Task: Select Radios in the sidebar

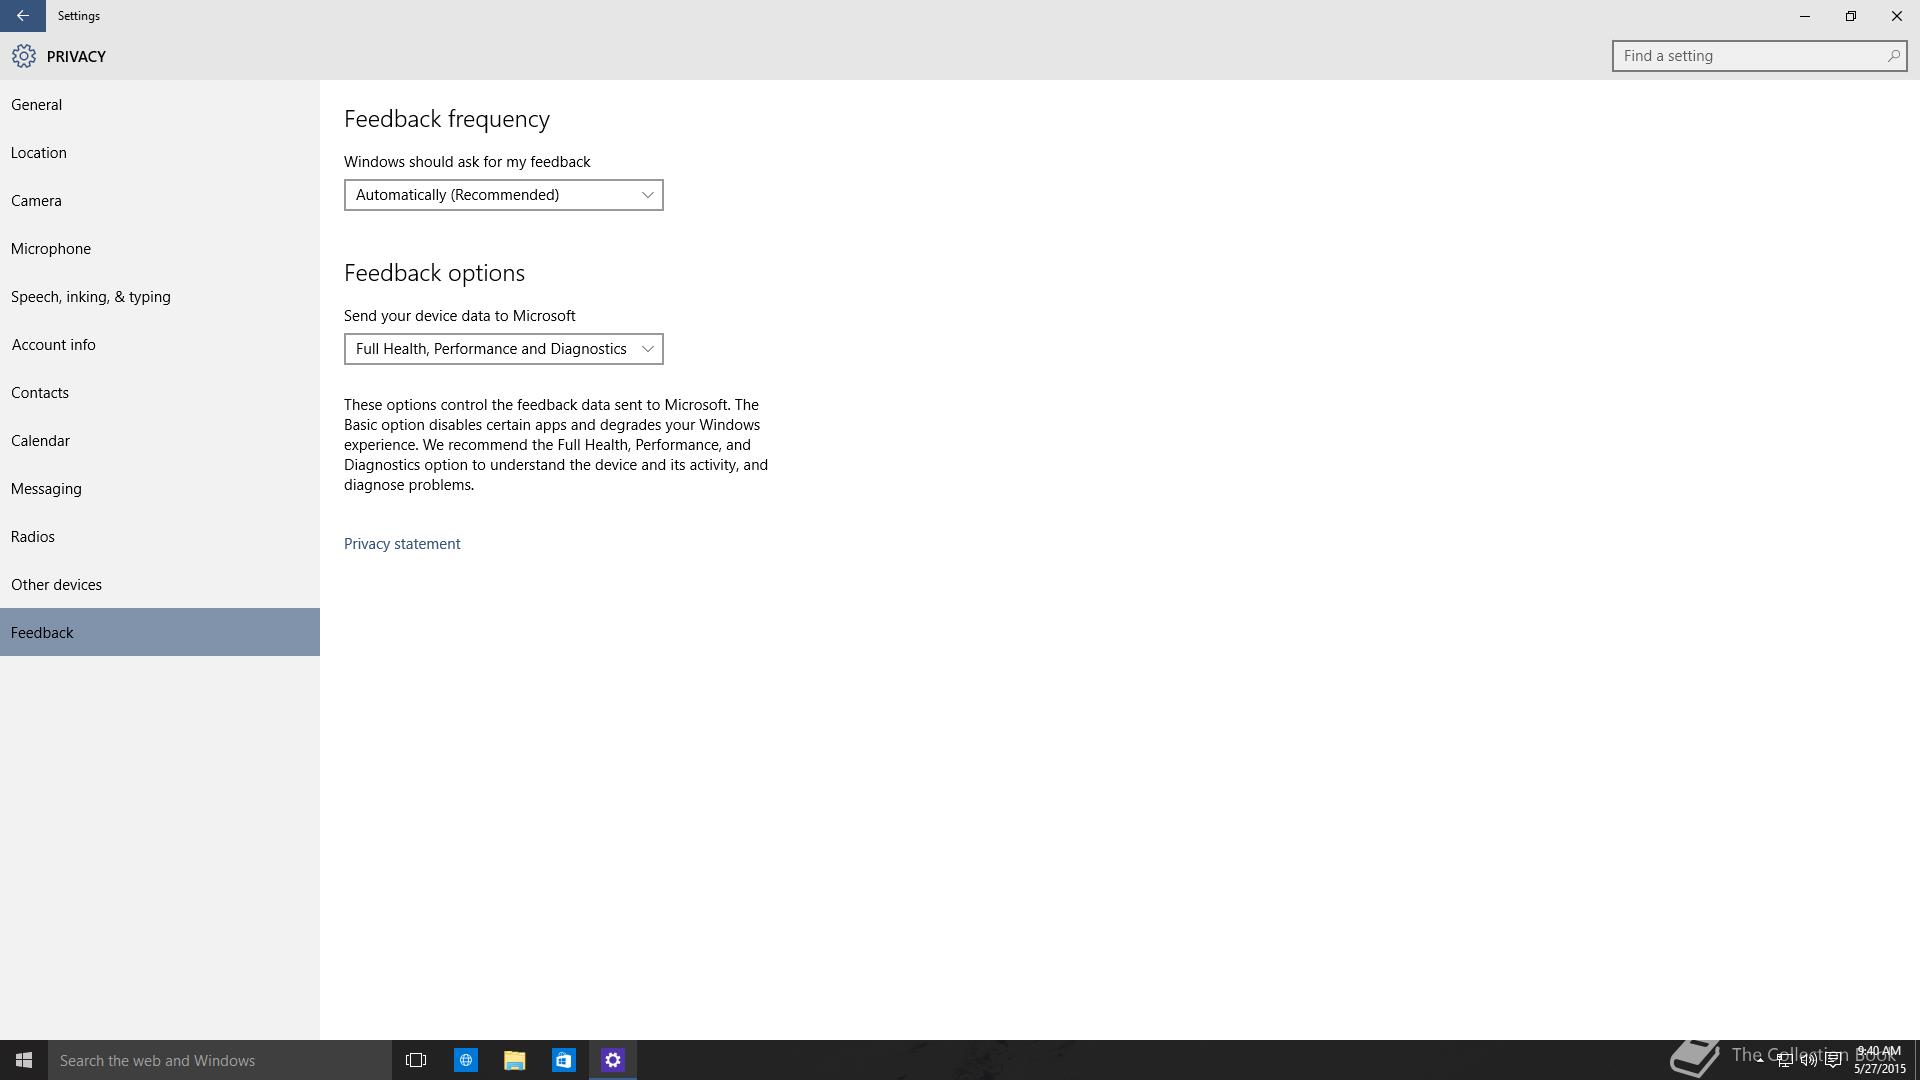Action: pos(160,537)
